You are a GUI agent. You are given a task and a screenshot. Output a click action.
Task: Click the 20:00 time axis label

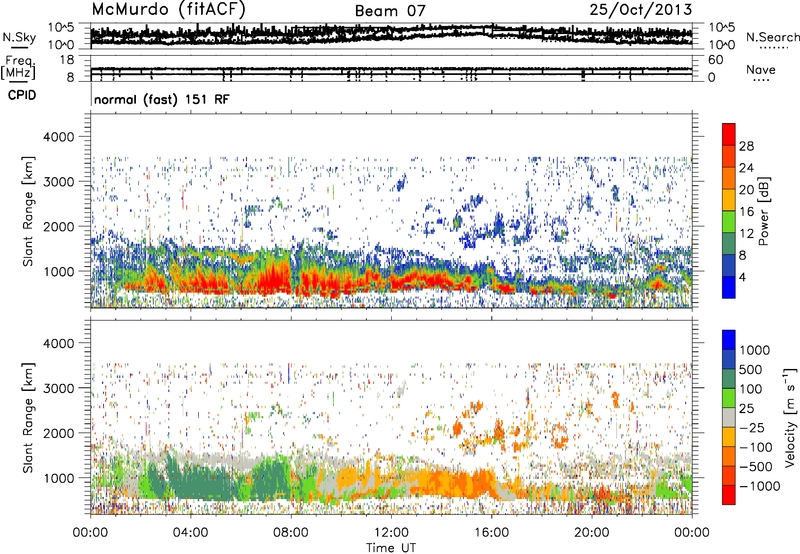coord(592,533)
